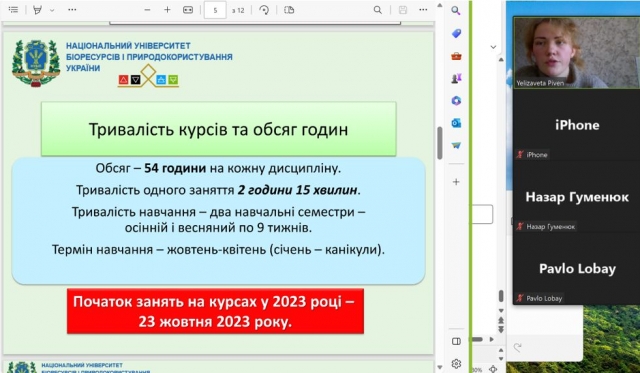
Task: Toggle the fit-to-width button
Action: point(188,10)
